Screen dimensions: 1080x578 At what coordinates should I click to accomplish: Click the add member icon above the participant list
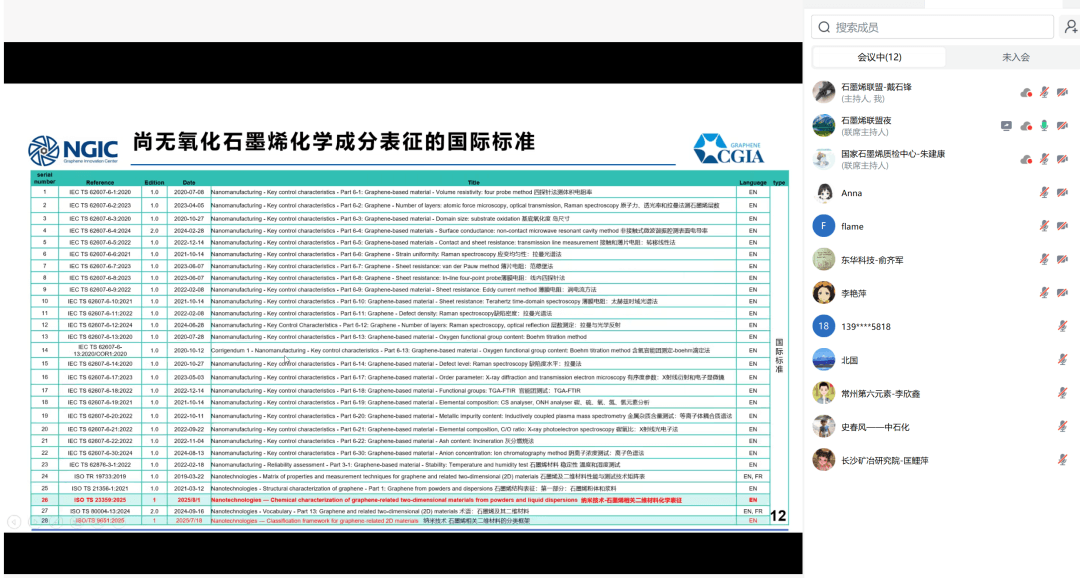pos(1068,25)
